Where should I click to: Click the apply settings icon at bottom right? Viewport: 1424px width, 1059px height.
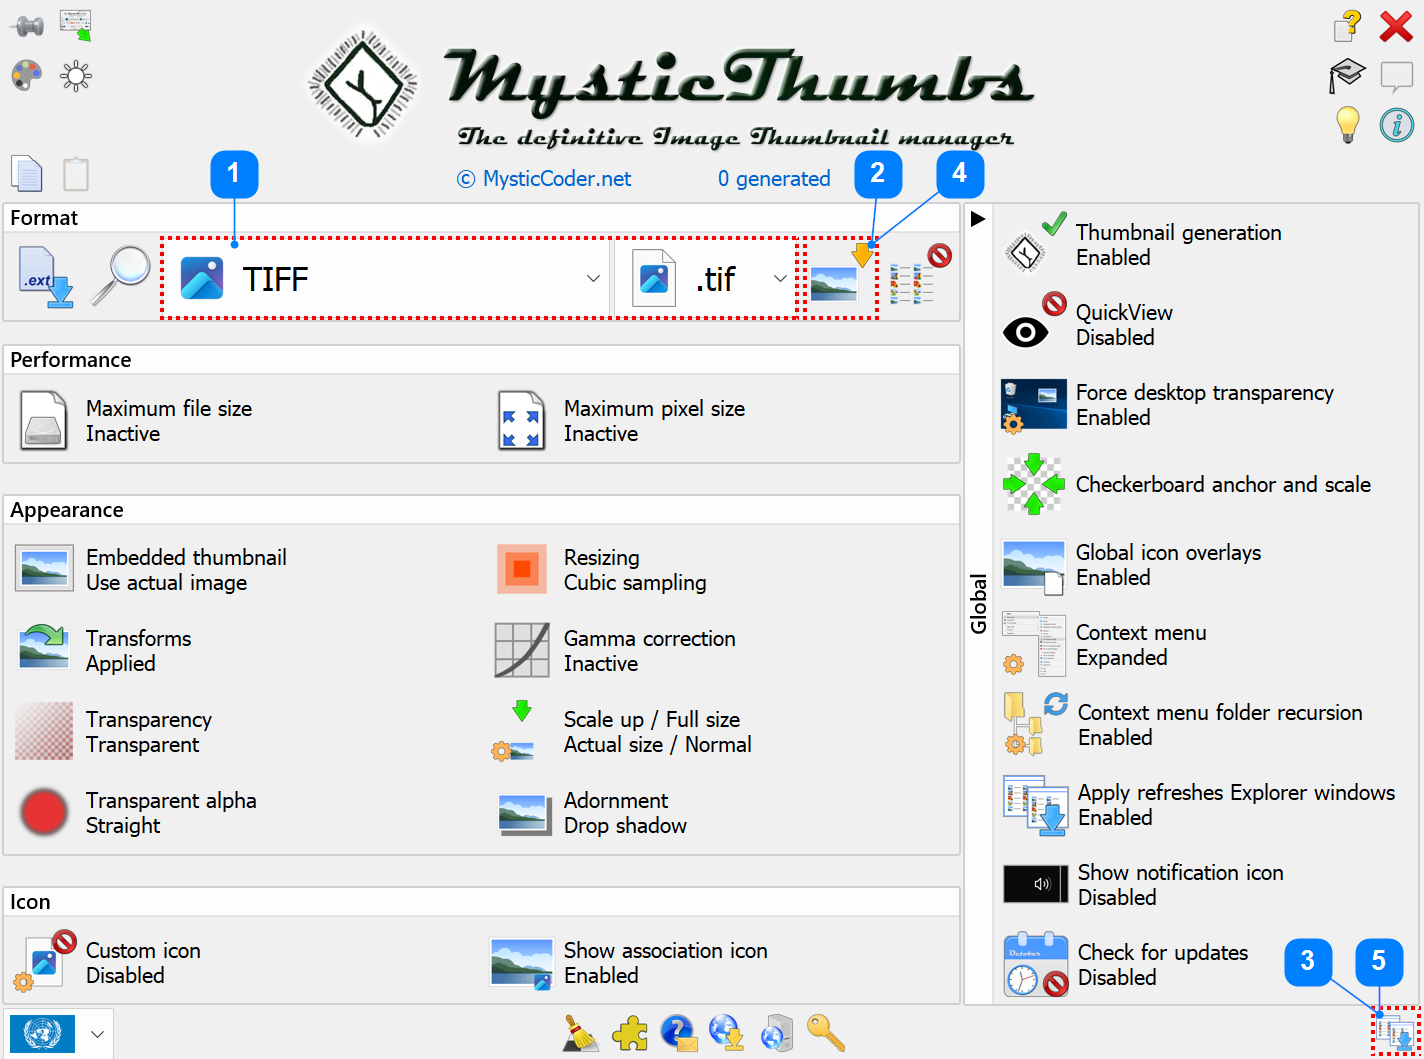(1396, 1032)
